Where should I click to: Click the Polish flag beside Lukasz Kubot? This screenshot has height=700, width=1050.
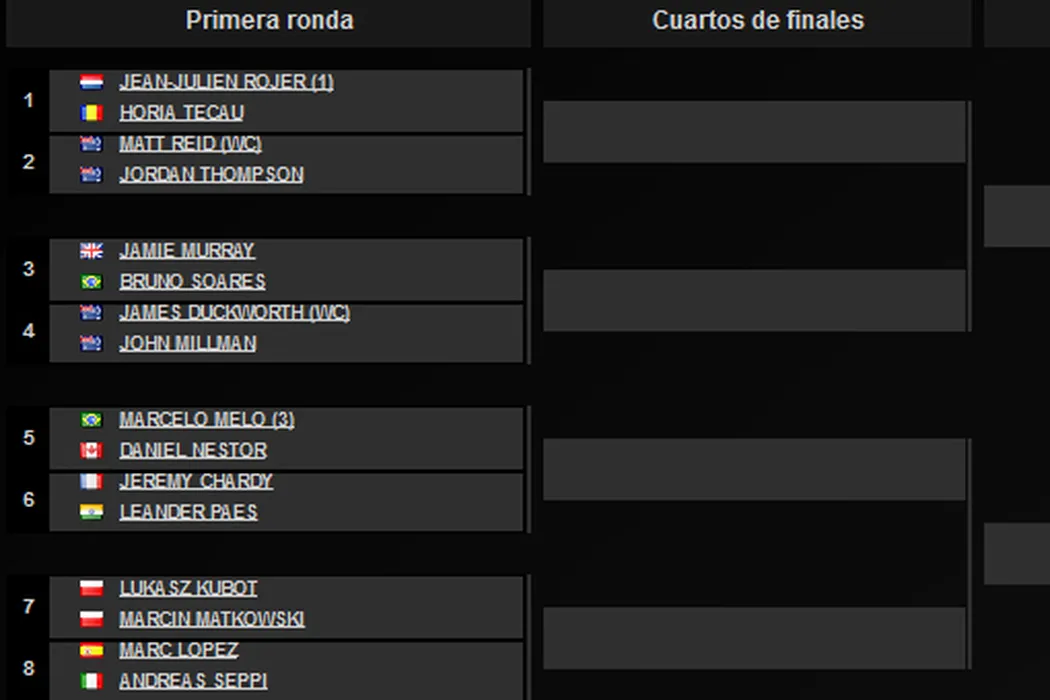pyautogui.click(x=92, y=589)
